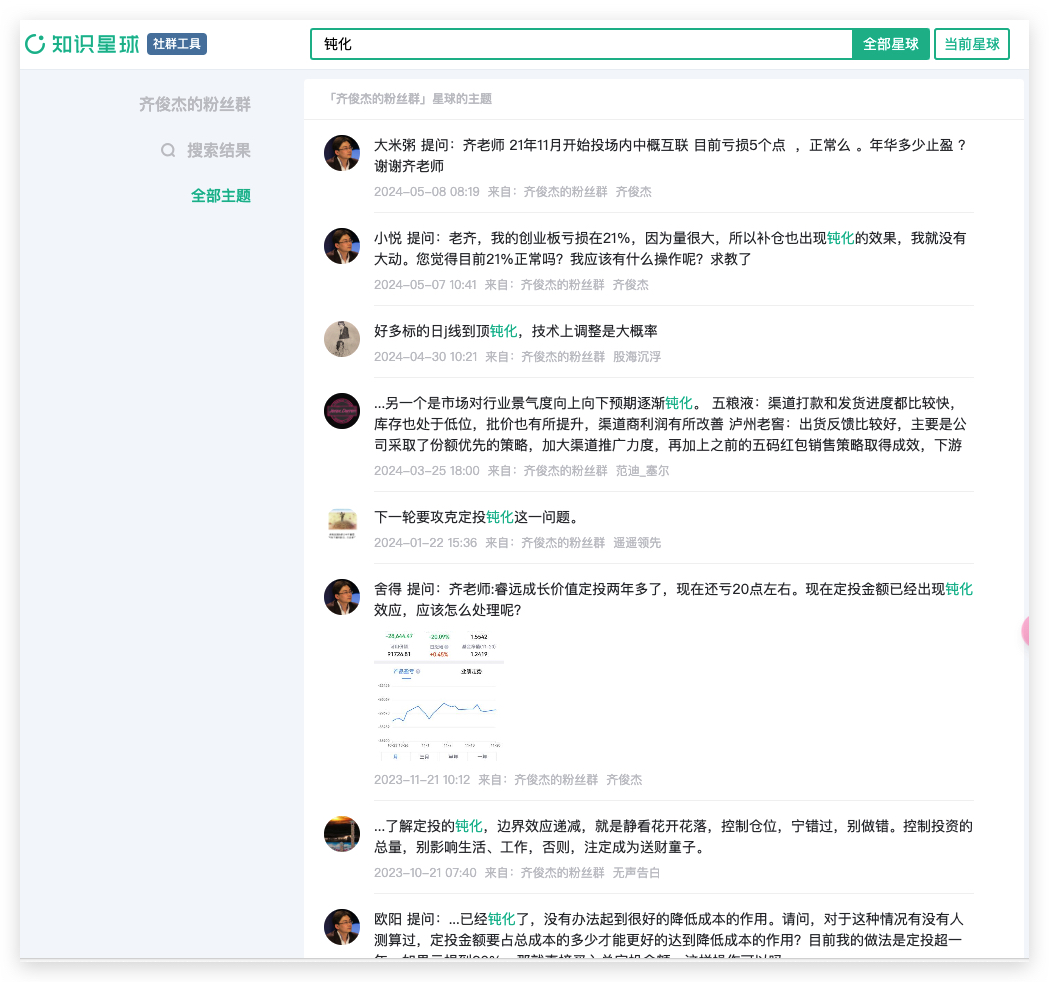Switch to 搜索结果 sidebar entry

tap(219, 150)
